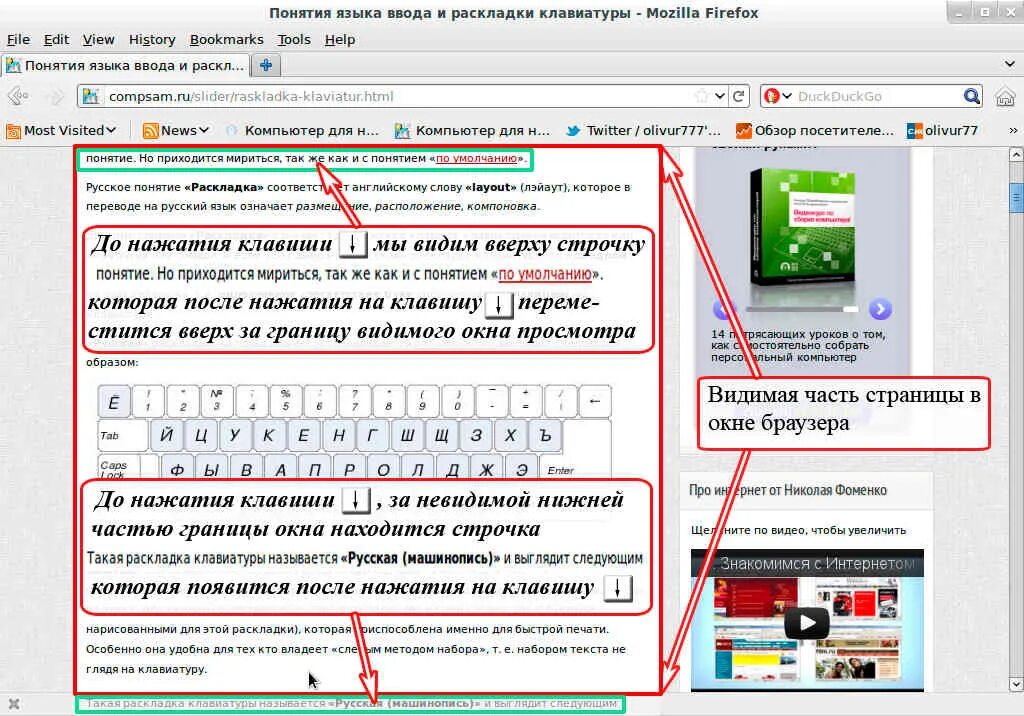Close the Firefox window

(1010, 11)
